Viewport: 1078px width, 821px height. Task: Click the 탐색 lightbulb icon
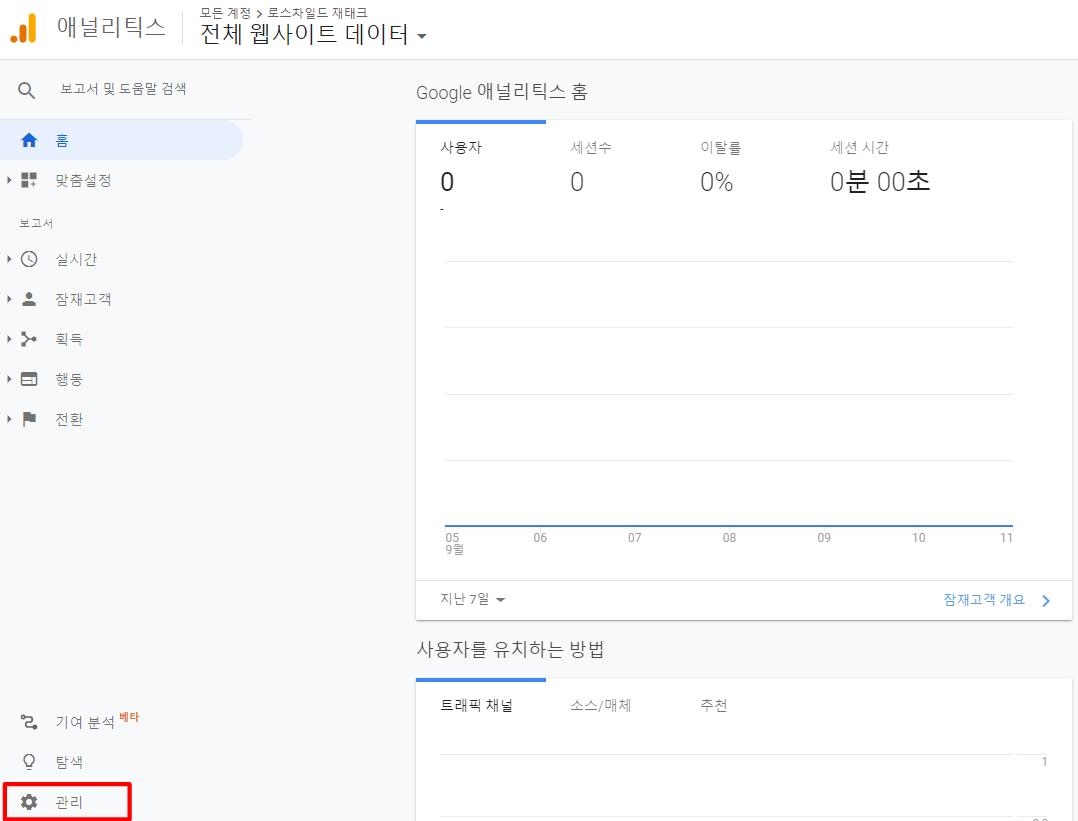point(28,761)
